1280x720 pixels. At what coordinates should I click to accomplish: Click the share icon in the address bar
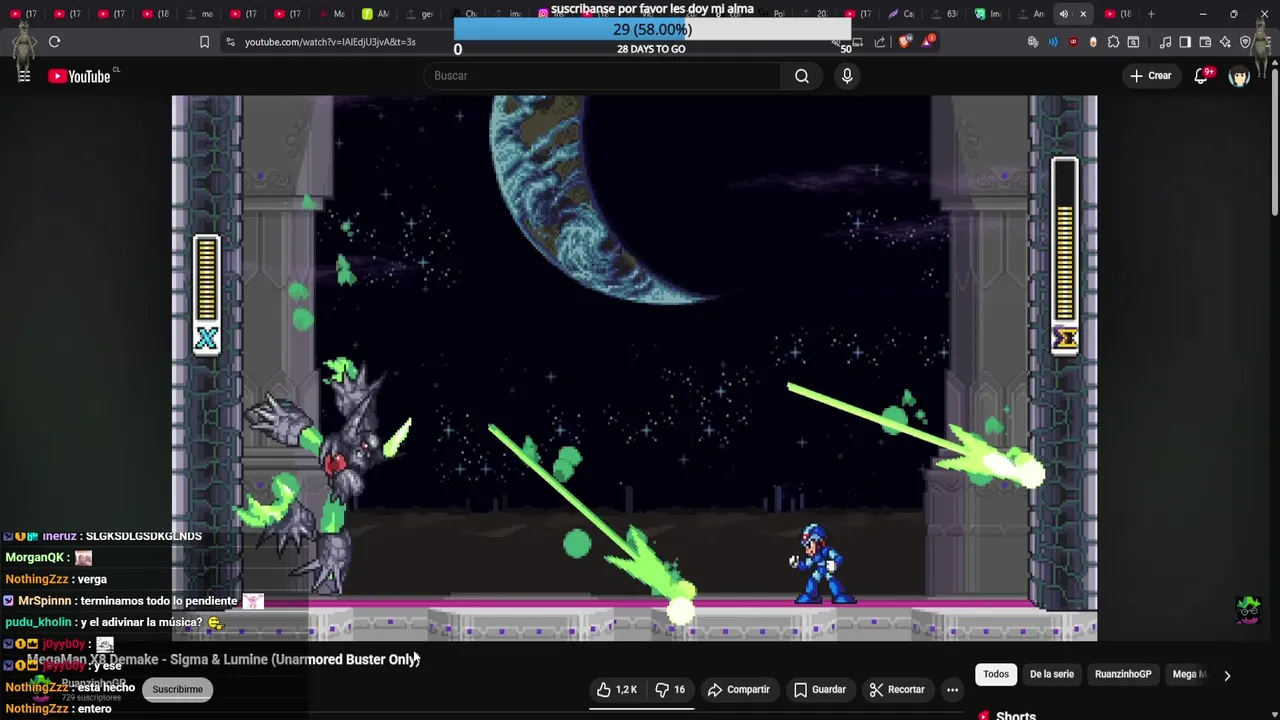click(x=880, y=42)
